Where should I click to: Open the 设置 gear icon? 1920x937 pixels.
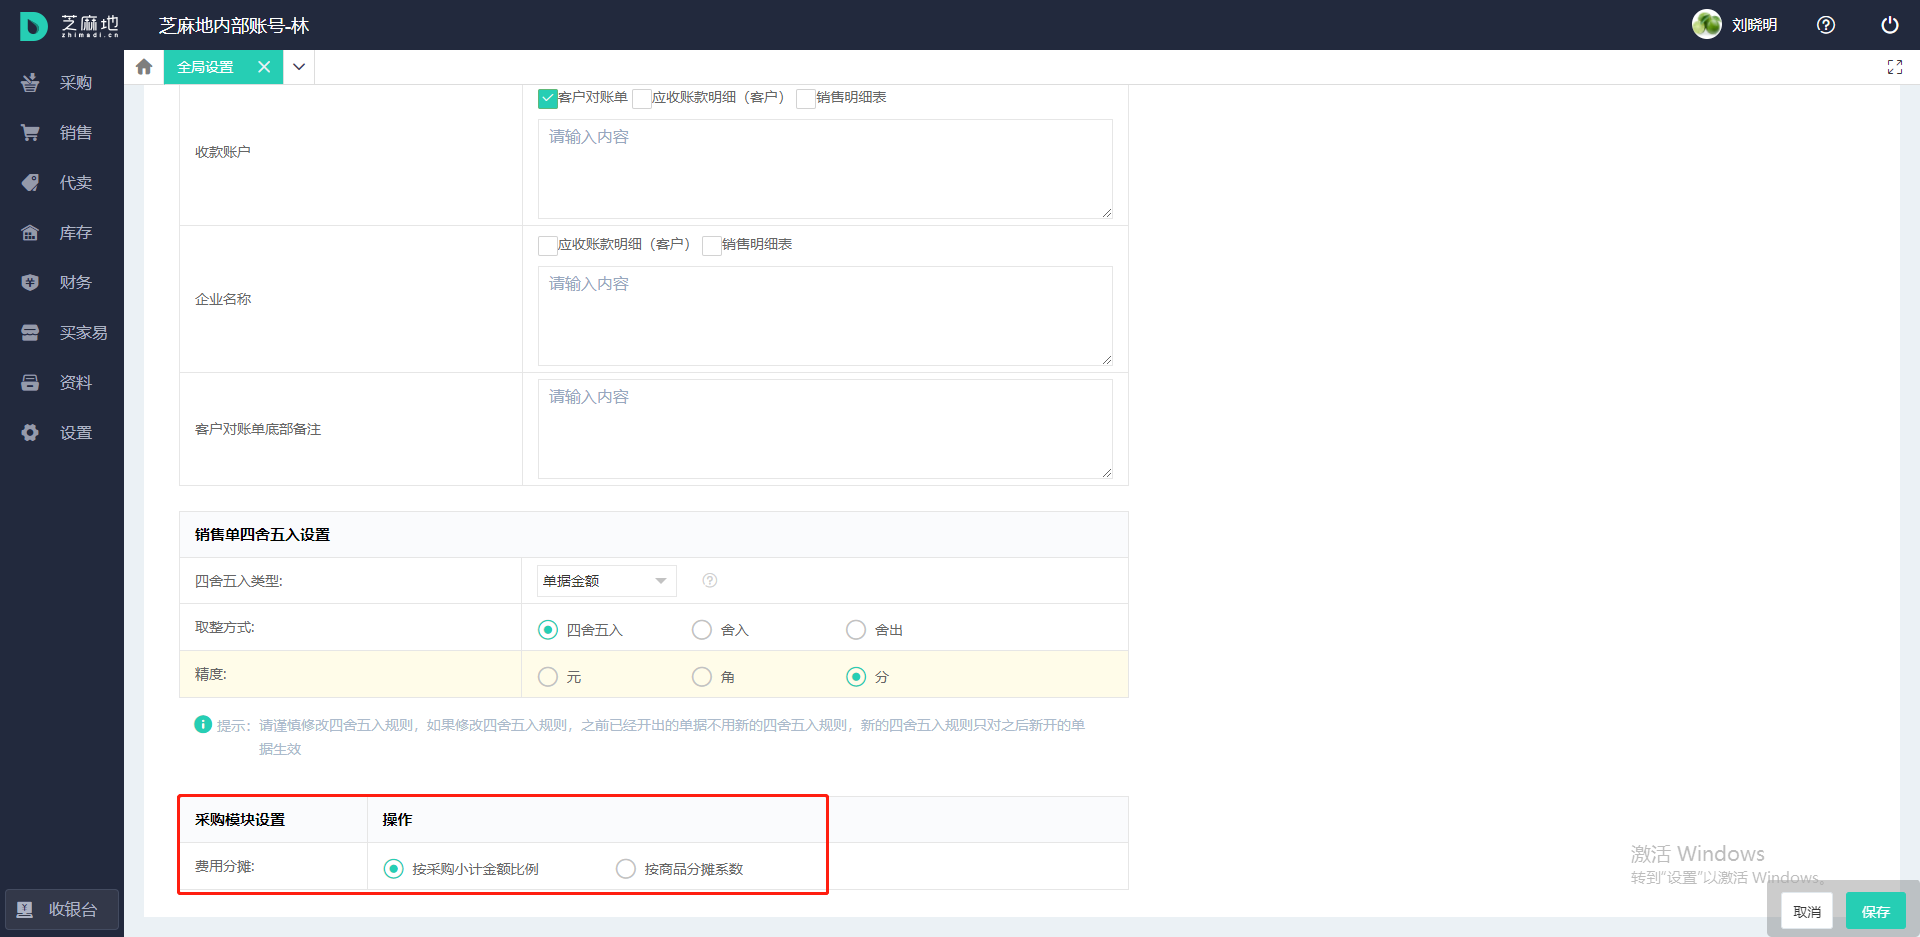click(x=30, y=433)
